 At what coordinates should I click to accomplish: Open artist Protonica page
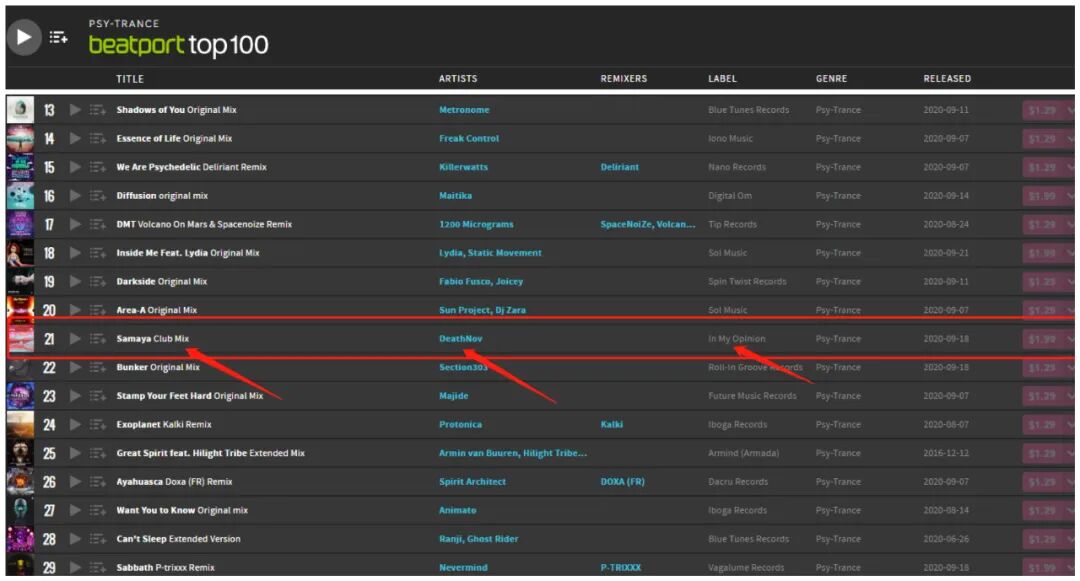tap(461, 425)
